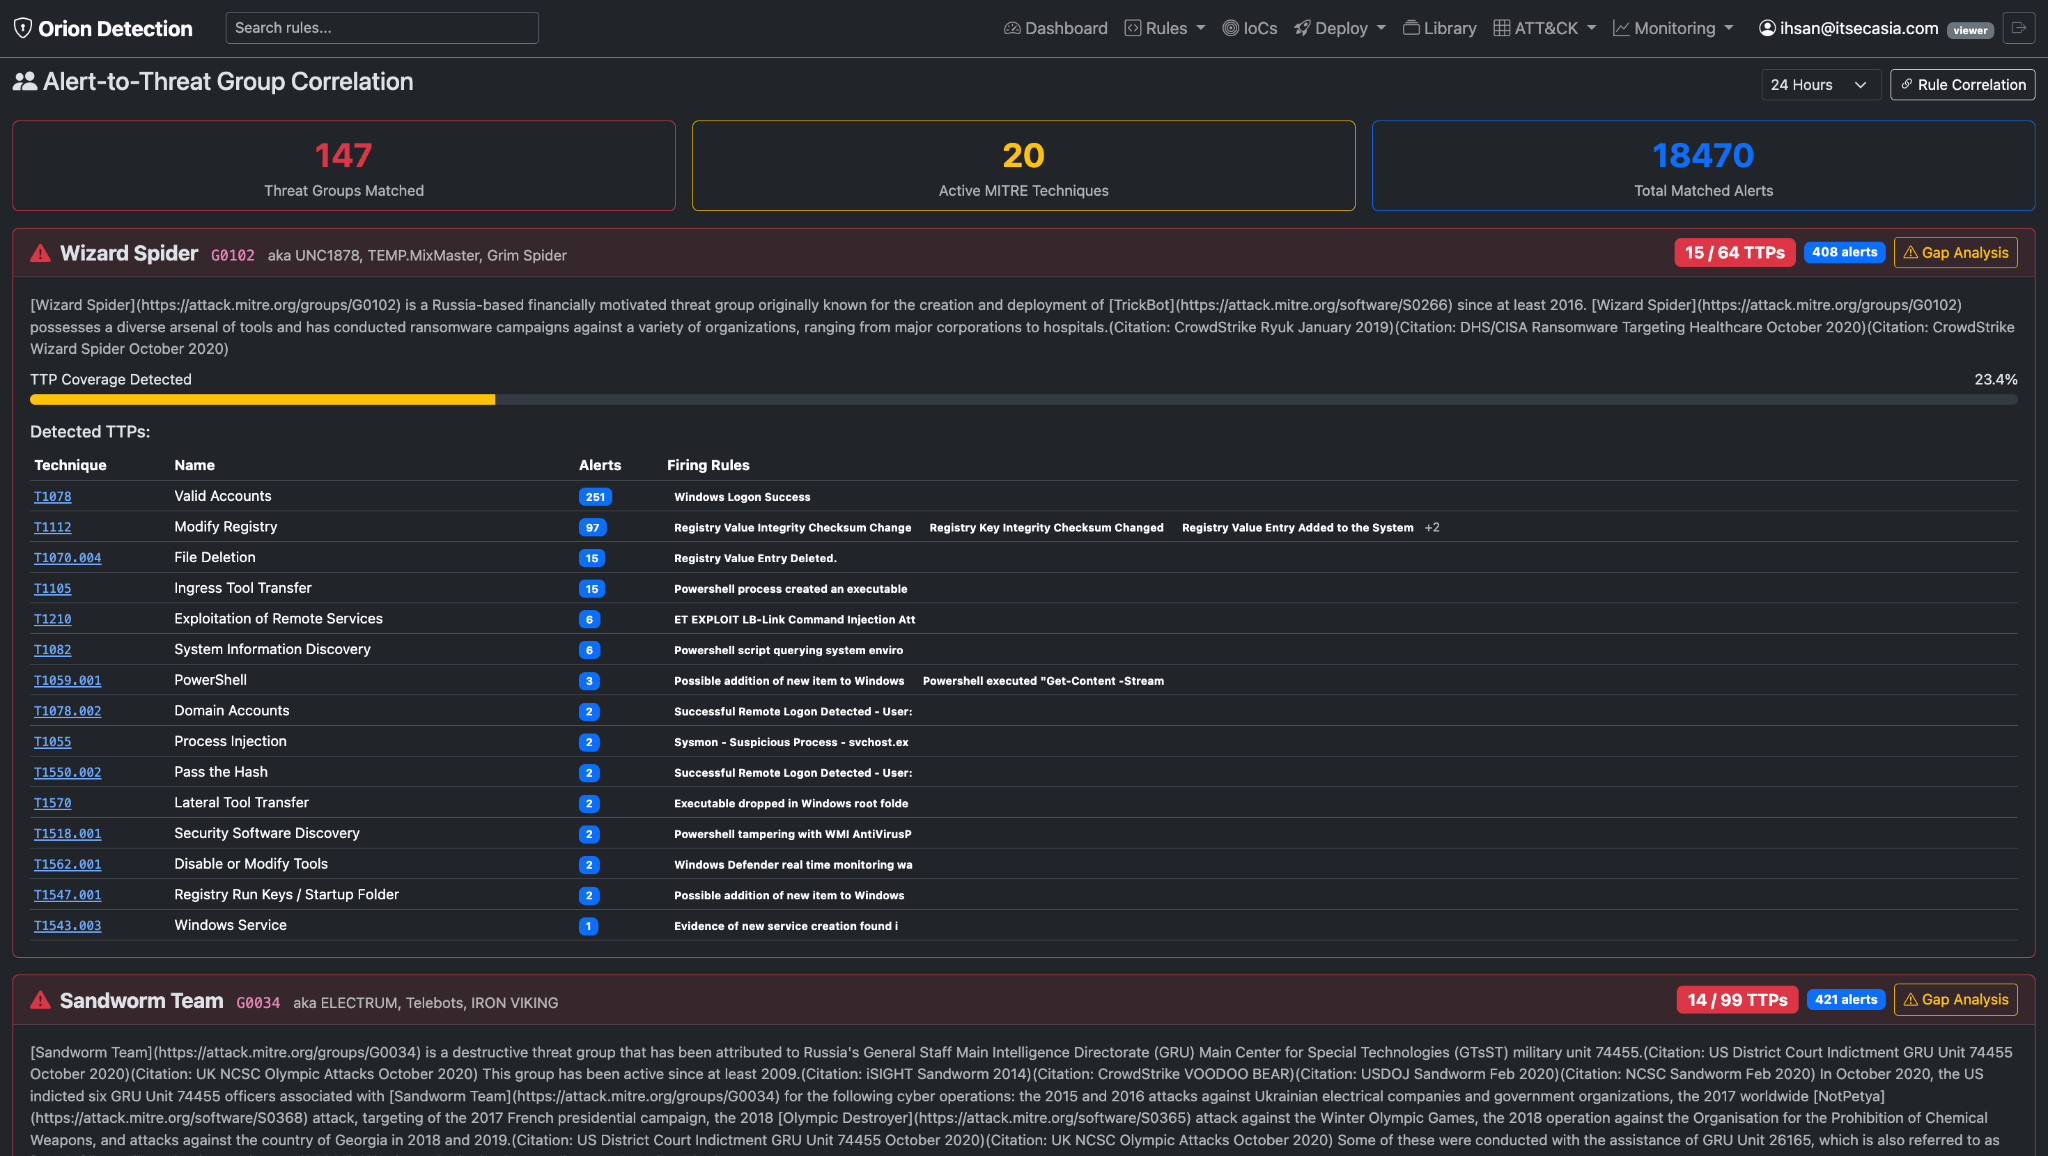Screen dimensions: 2048x1156
Task: Open technique link T1570
Action: point(53,803)
